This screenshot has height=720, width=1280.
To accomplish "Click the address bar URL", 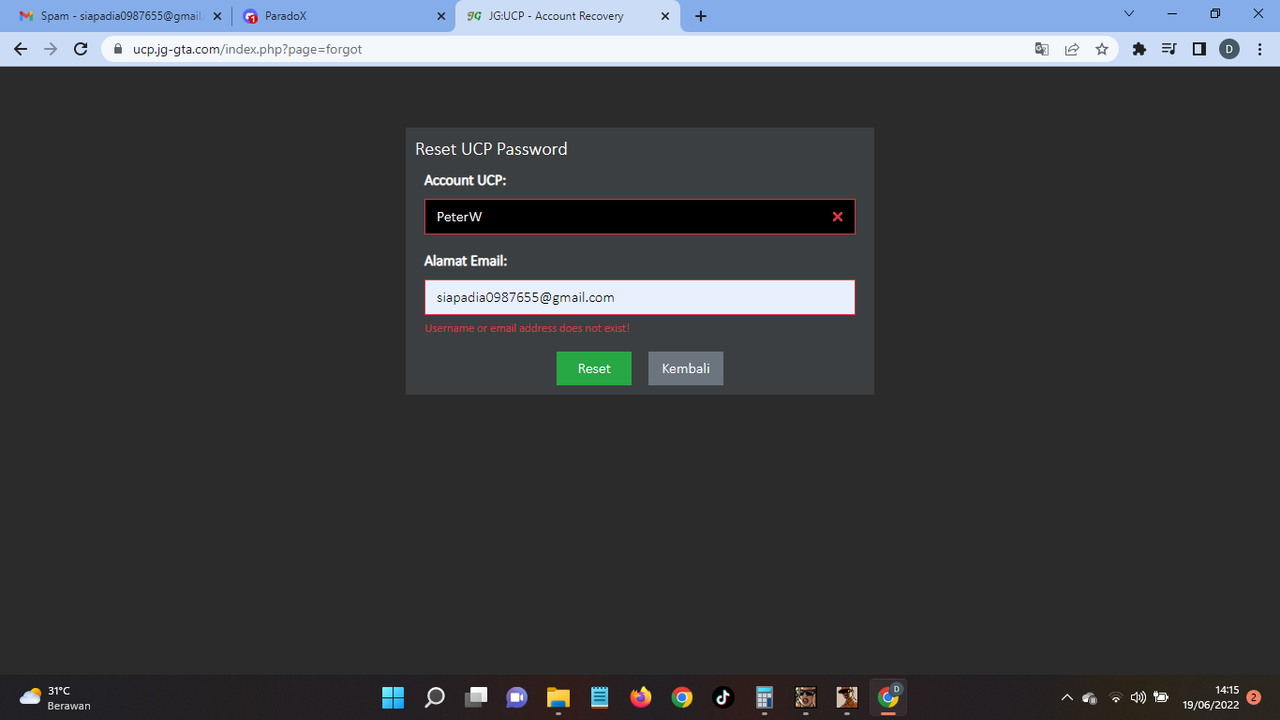I will point(248,49).
